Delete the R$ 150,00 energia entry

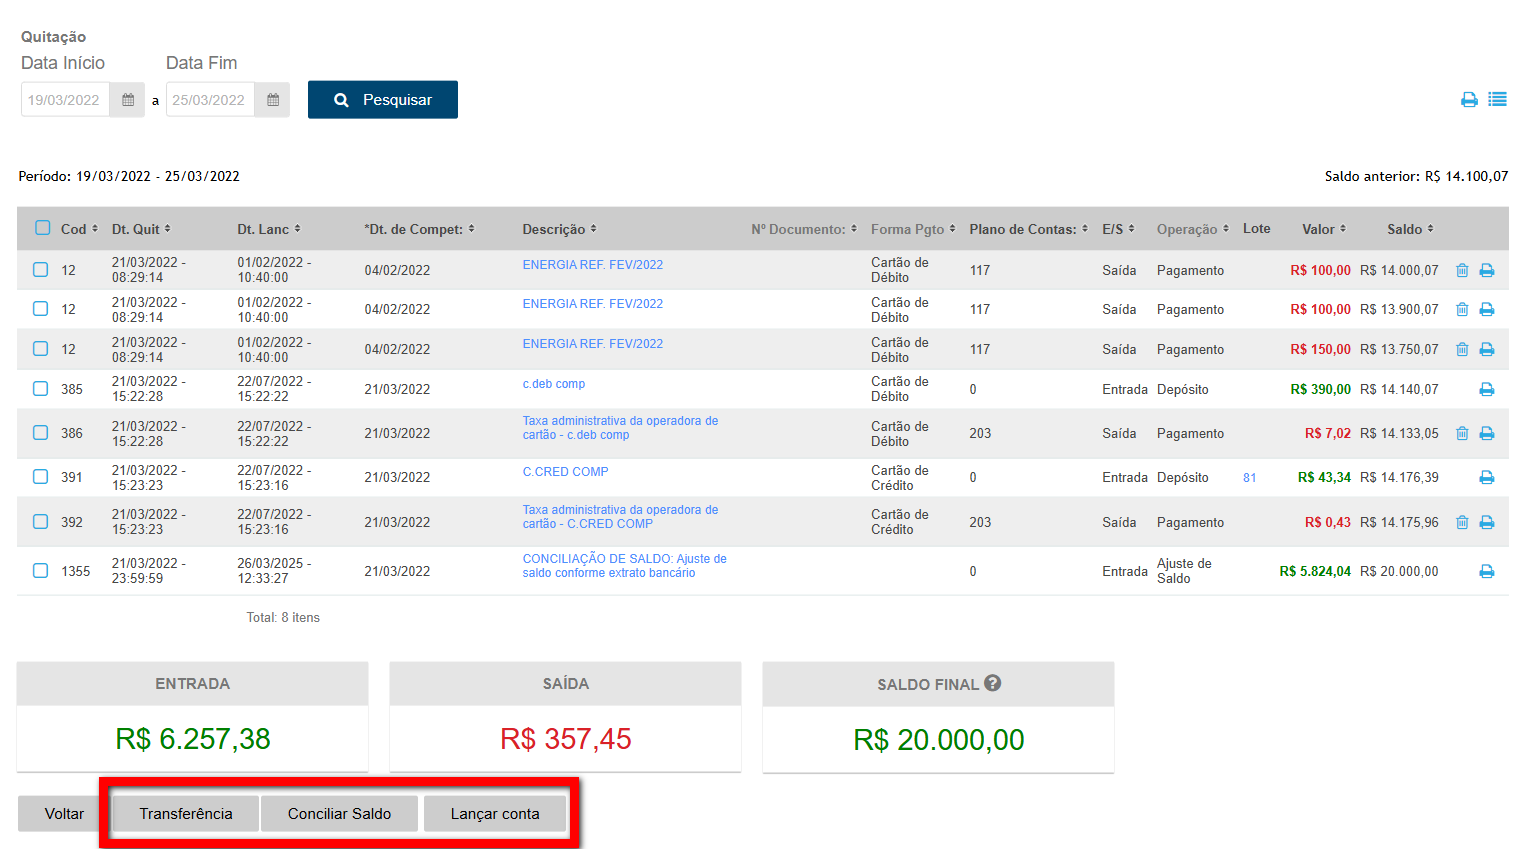pos(1462,349)
